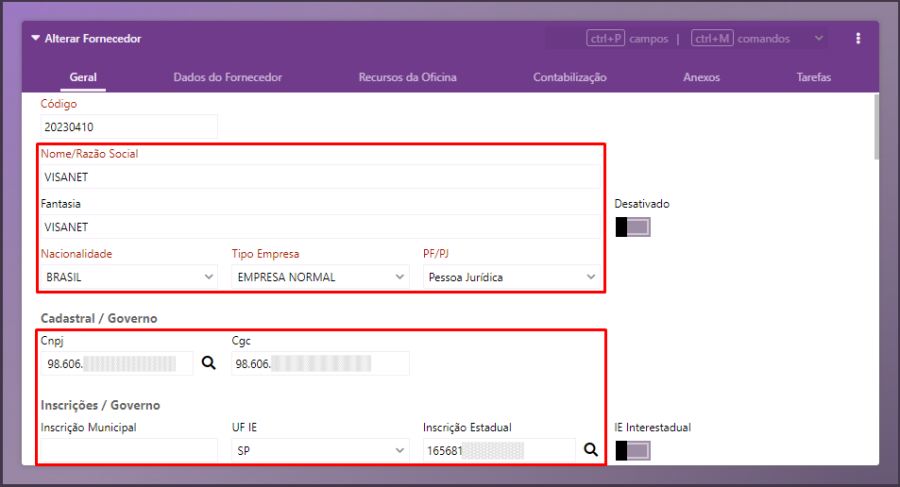Open the Tipo Empresa dropdown
This screenshot has width=900, height=487.
pyautogui.click(x=320, y=277)
